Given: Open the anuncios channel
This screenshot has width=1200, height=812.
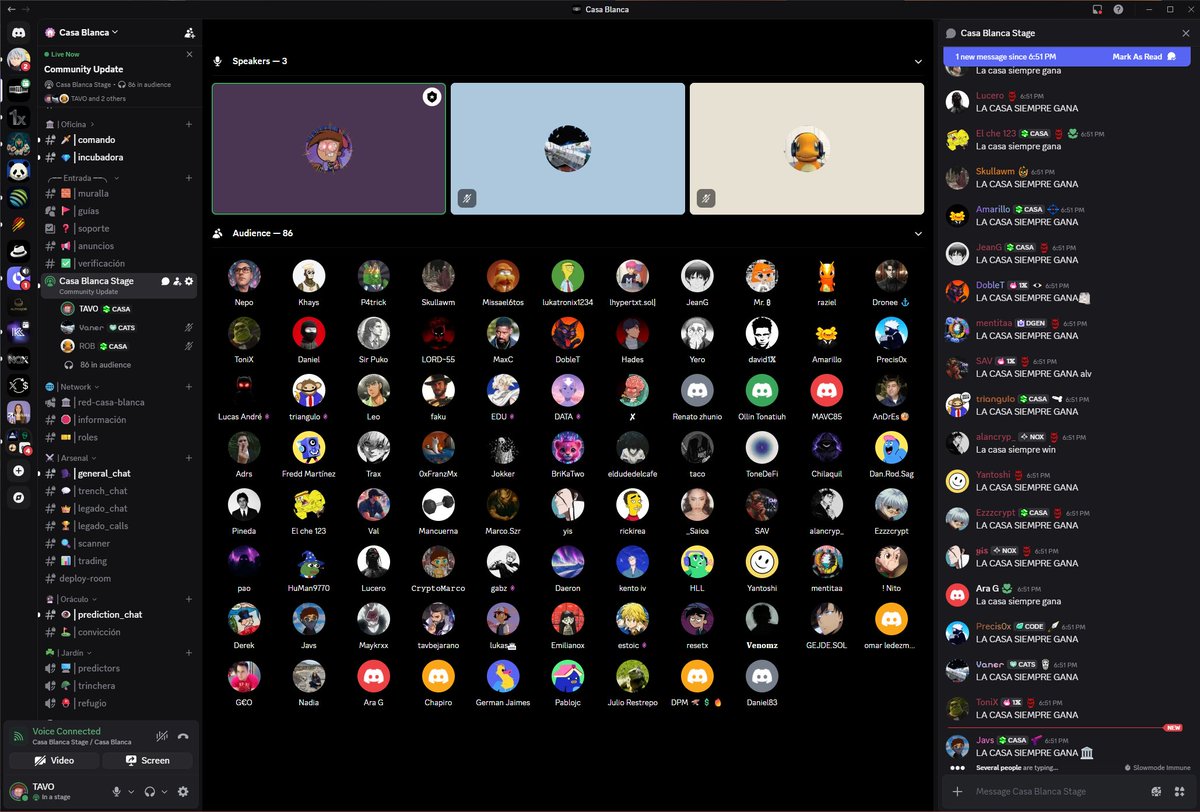Looking at the screenshot, I should click(119, 246).
